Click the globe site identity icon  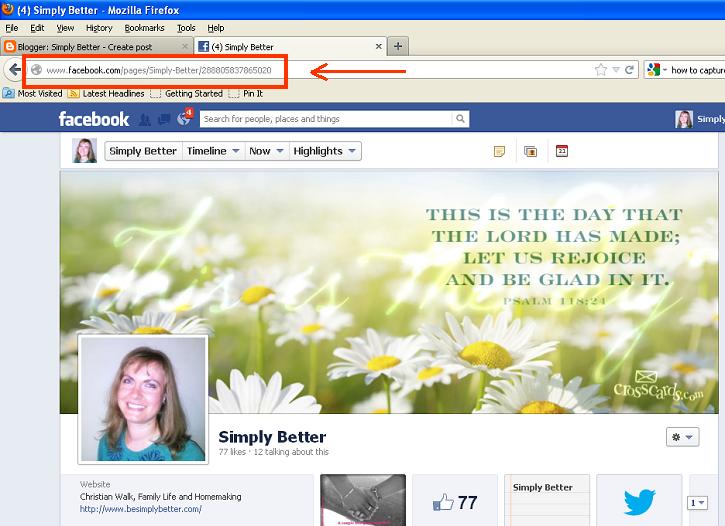pos(36,70)
